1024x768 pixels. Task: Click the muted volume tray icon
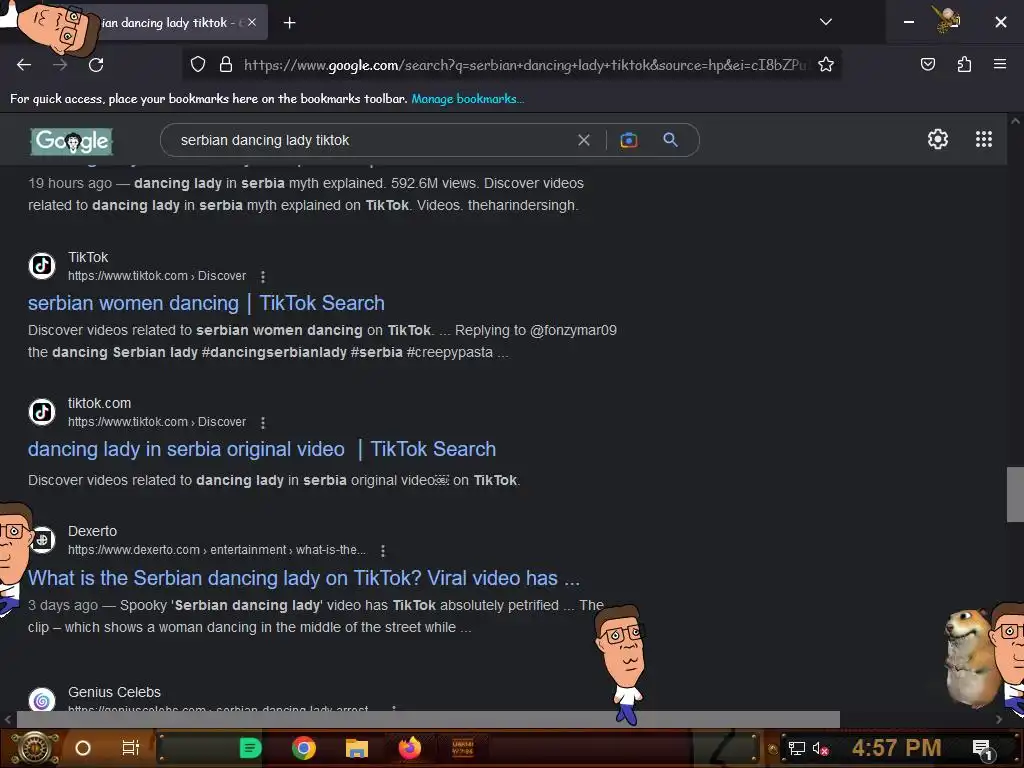(x=820, y=748)
